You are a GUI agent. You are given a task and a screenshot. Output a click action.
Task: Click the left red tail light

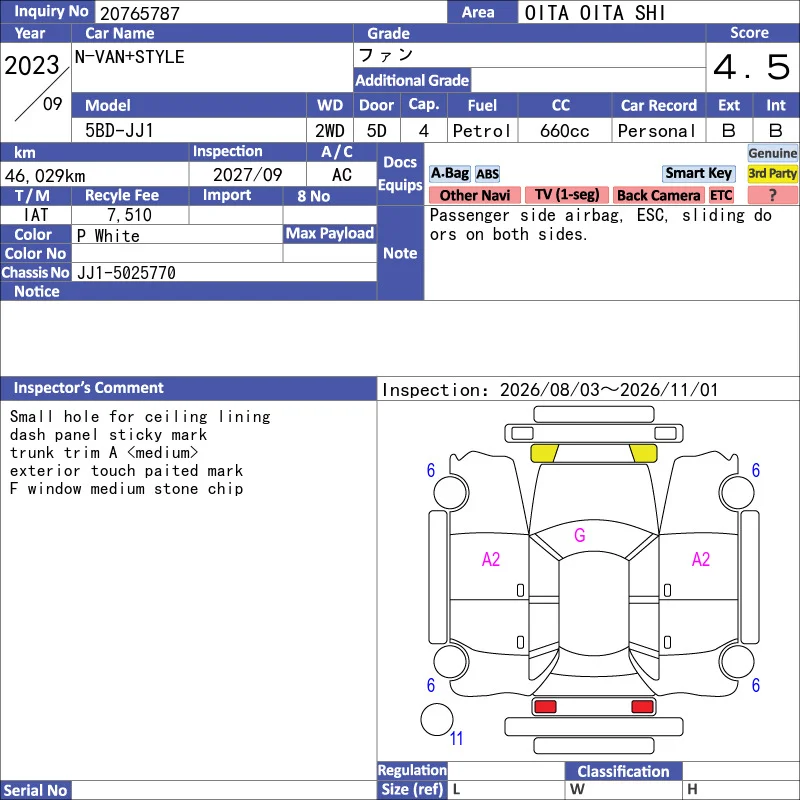545,707
